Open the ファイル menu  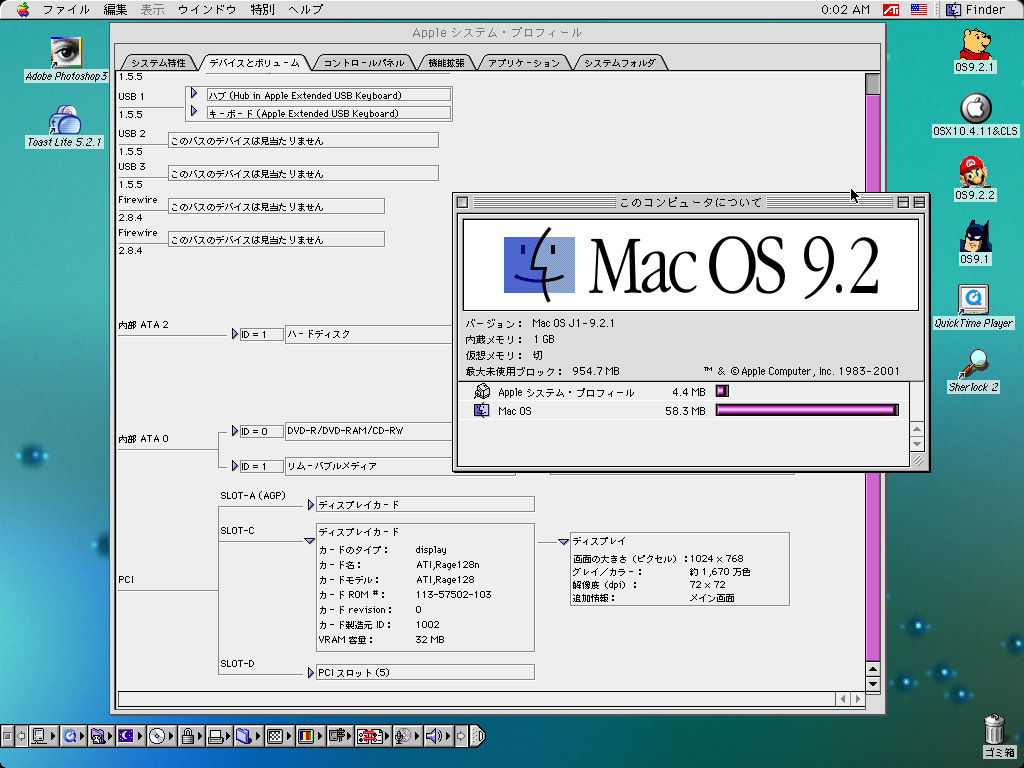tap(66, 10)
